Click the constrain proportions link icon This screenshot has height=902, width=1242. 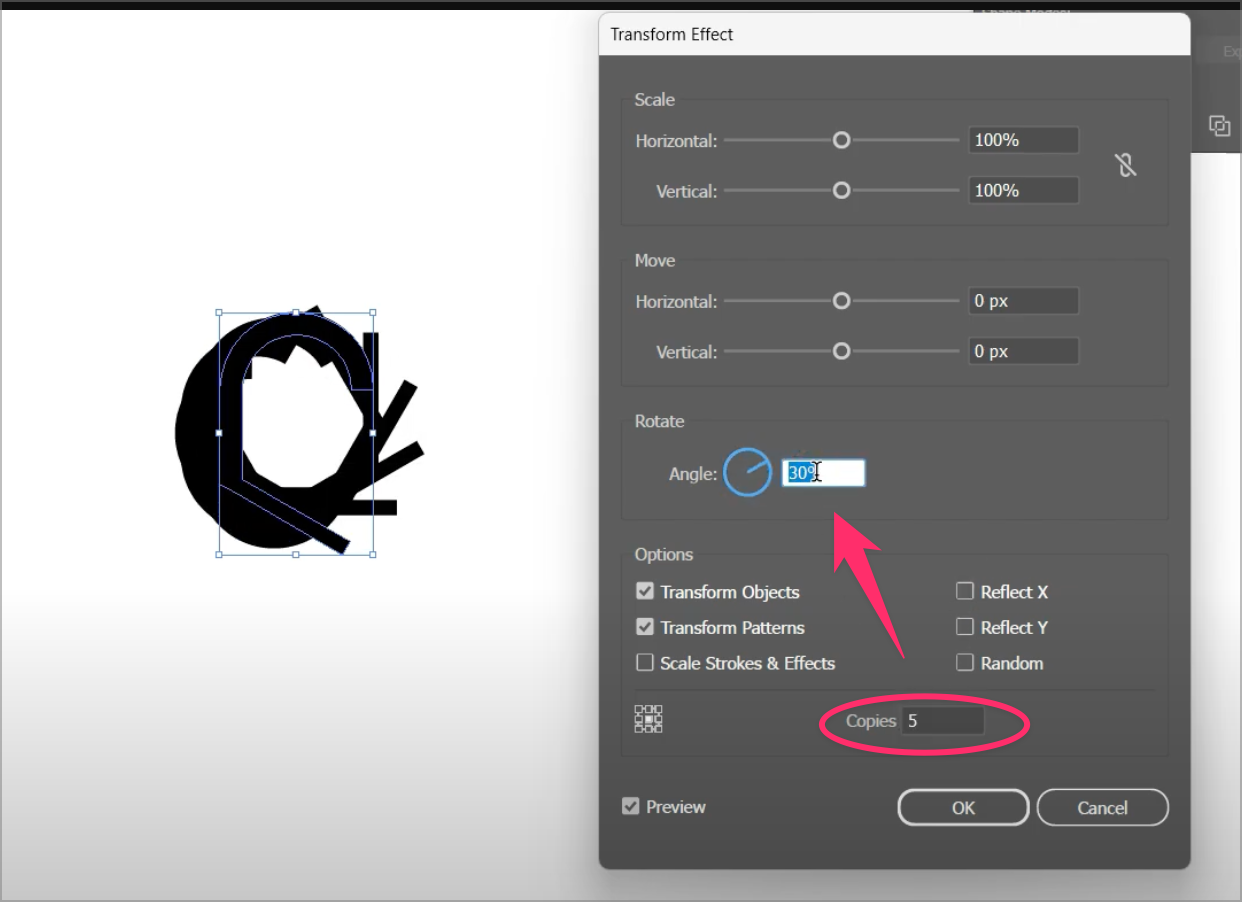pos(1126,165)
